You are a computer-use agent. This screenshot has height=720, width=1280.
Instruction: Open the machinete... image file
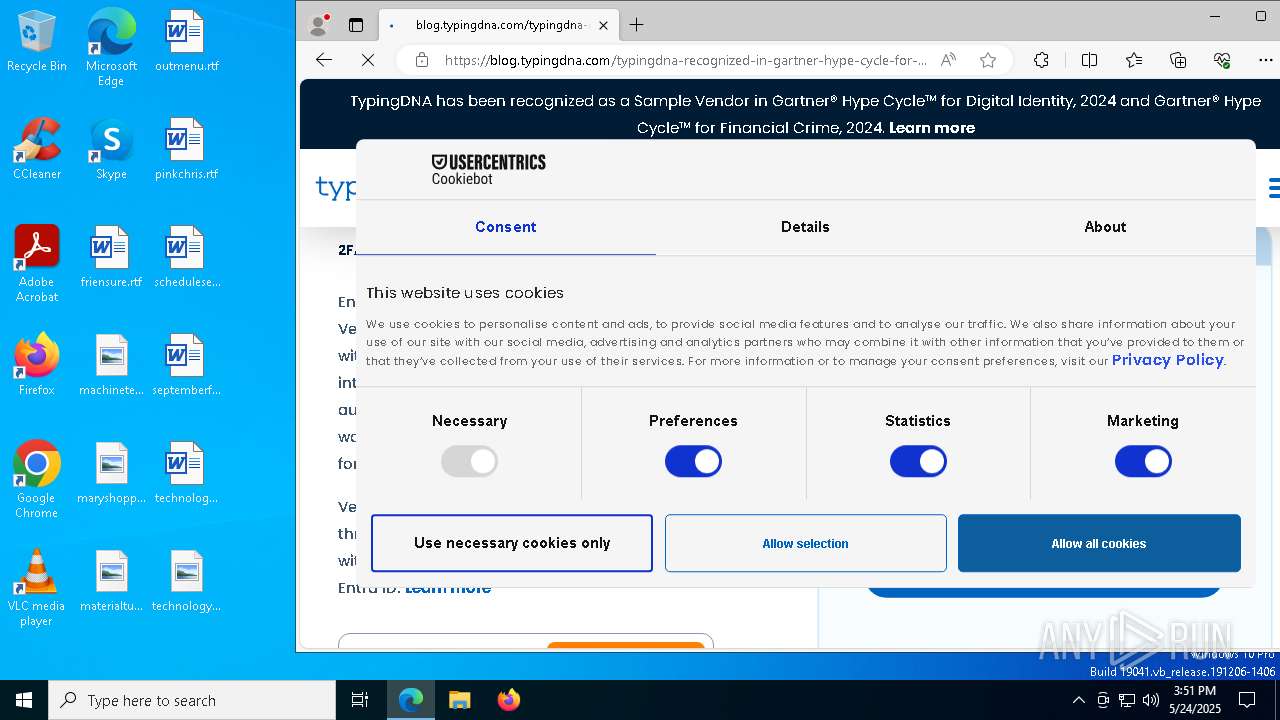tap(111, 365)
